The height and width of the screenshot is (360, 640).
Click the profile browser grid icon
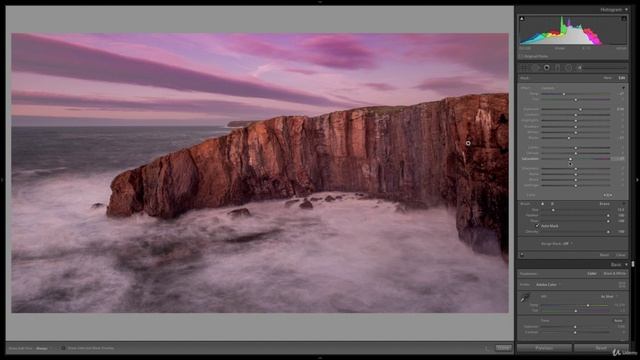(622, 284)
